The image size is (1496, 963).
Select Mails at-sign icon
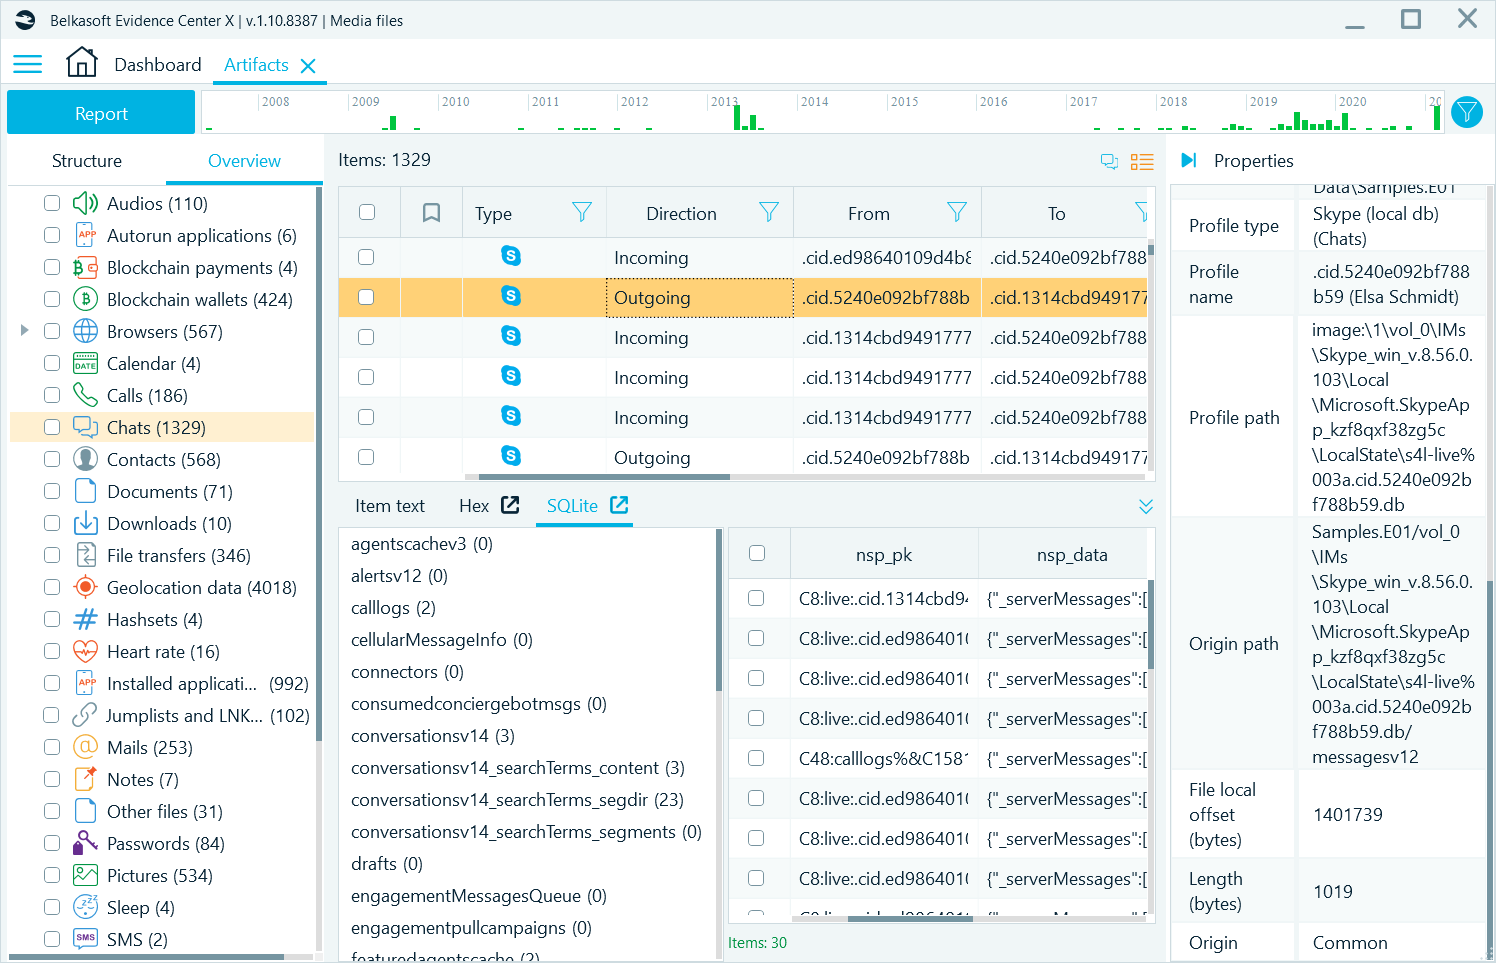[85, 747]
